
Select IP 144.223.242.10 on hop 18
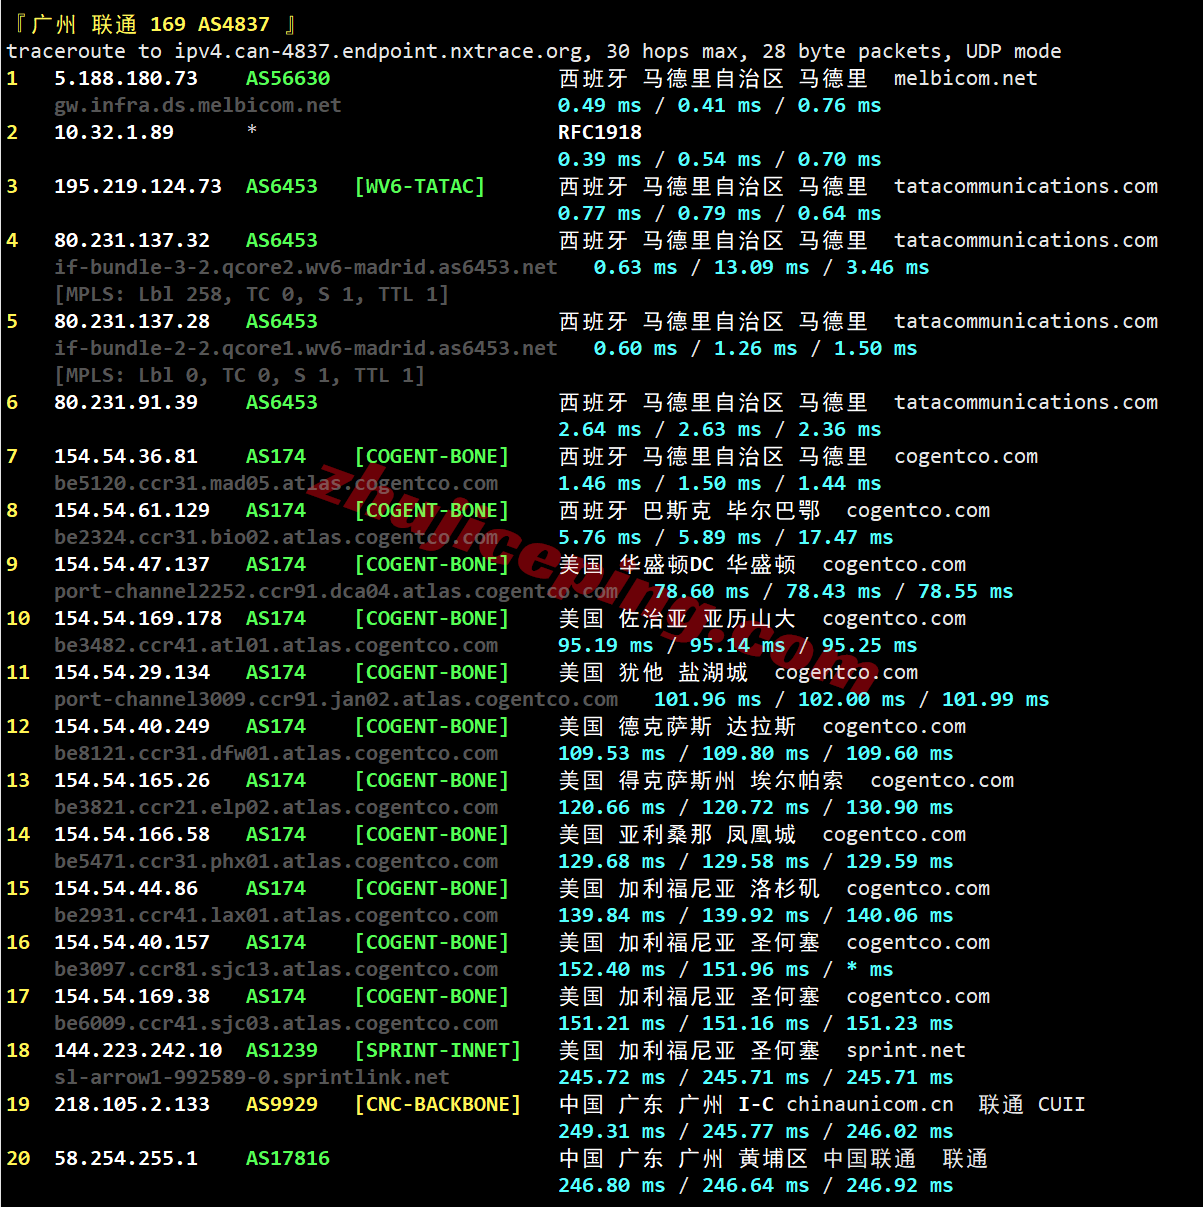[x=138, y=1050]
